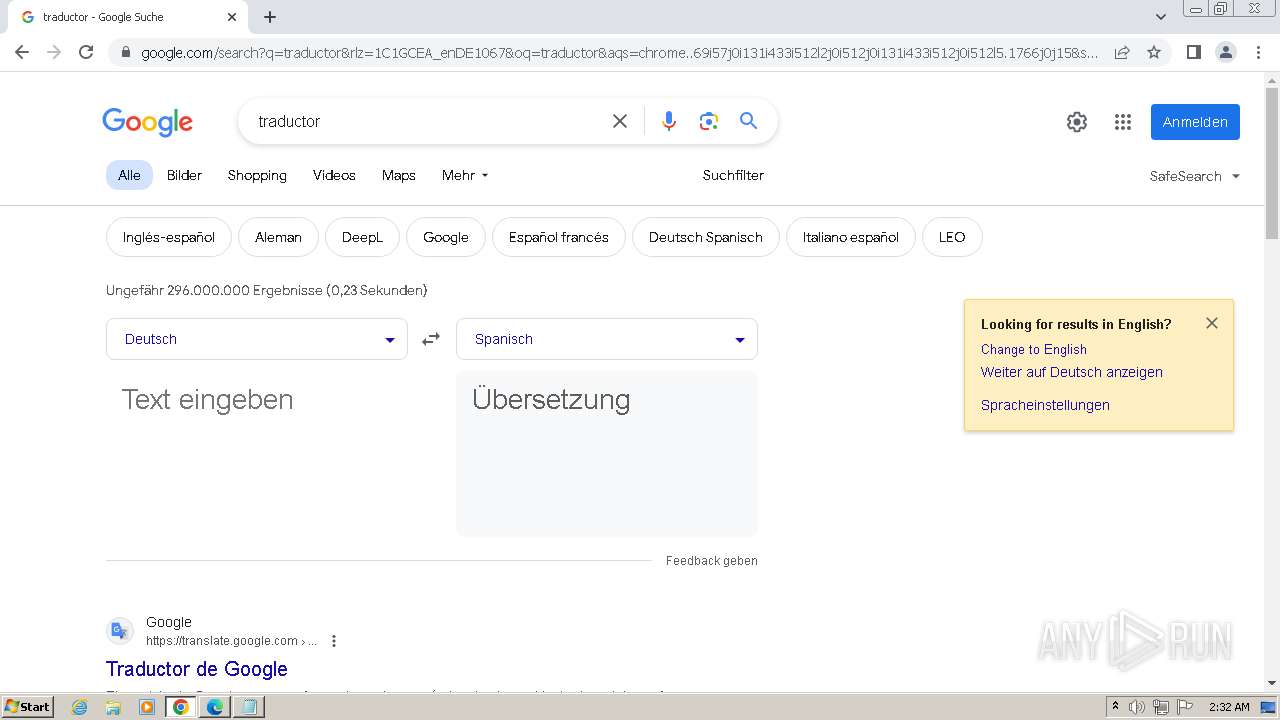Image resolution: width=1280 pixels, height=720 pixels.
Task: Click the volume icon in system tray
Action: [1137, 707]
